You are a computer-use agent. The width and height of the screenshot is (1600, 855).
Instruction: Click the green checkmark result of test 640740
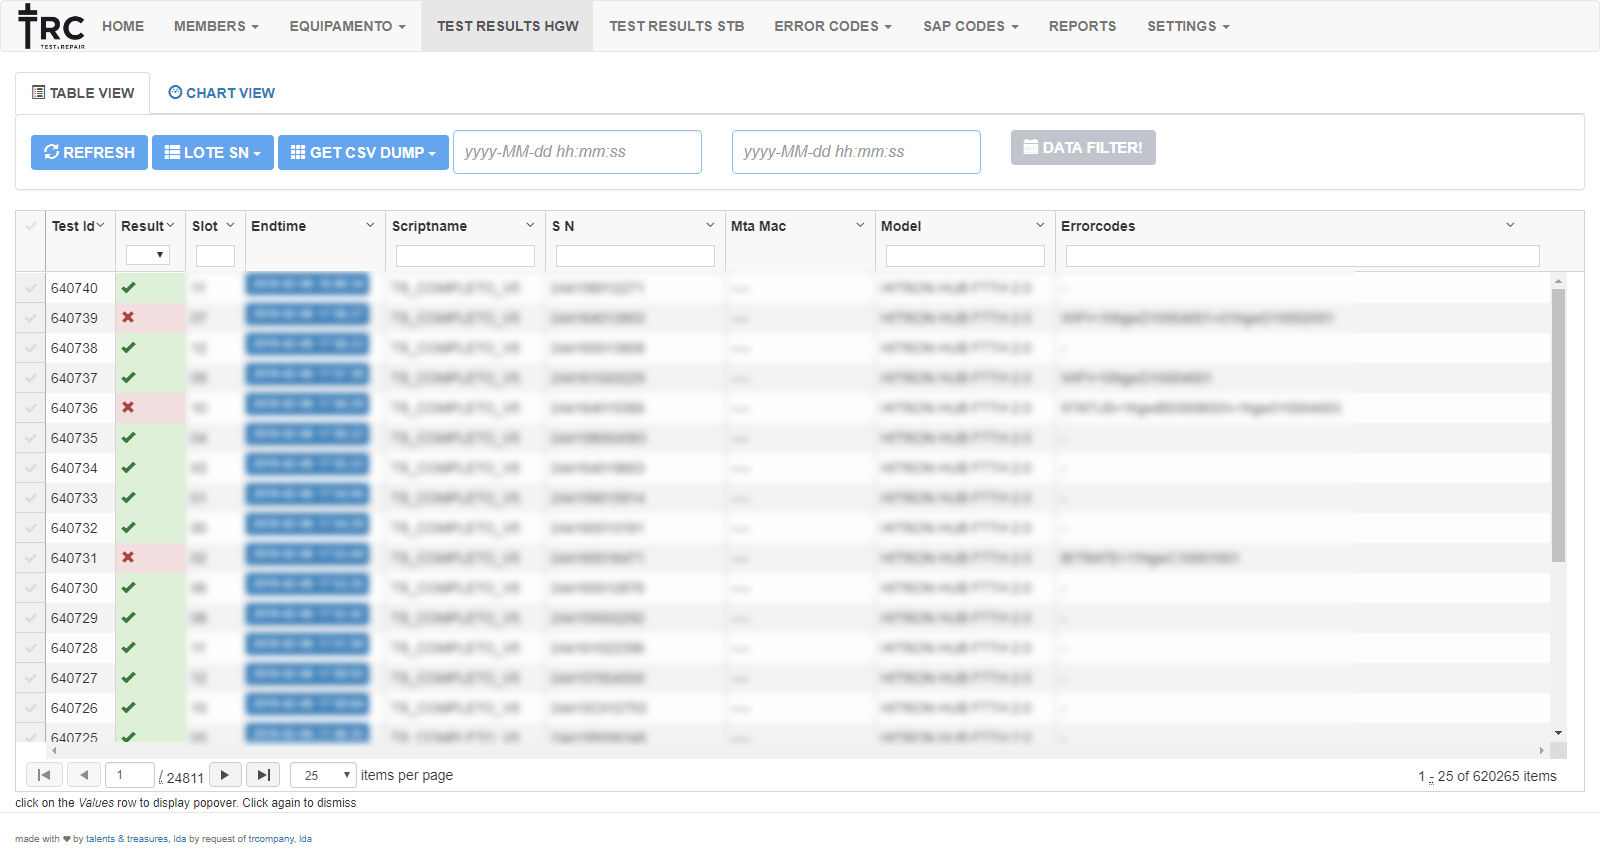[128, 288]
